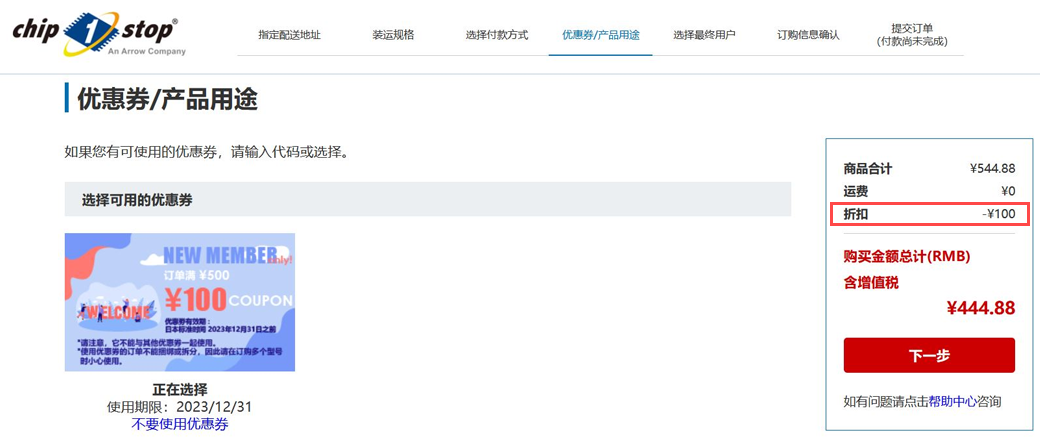Click the 商品合计 amount ¥544.88
Viewport: 1040px width, 446px height.
(x=992, y=168)
